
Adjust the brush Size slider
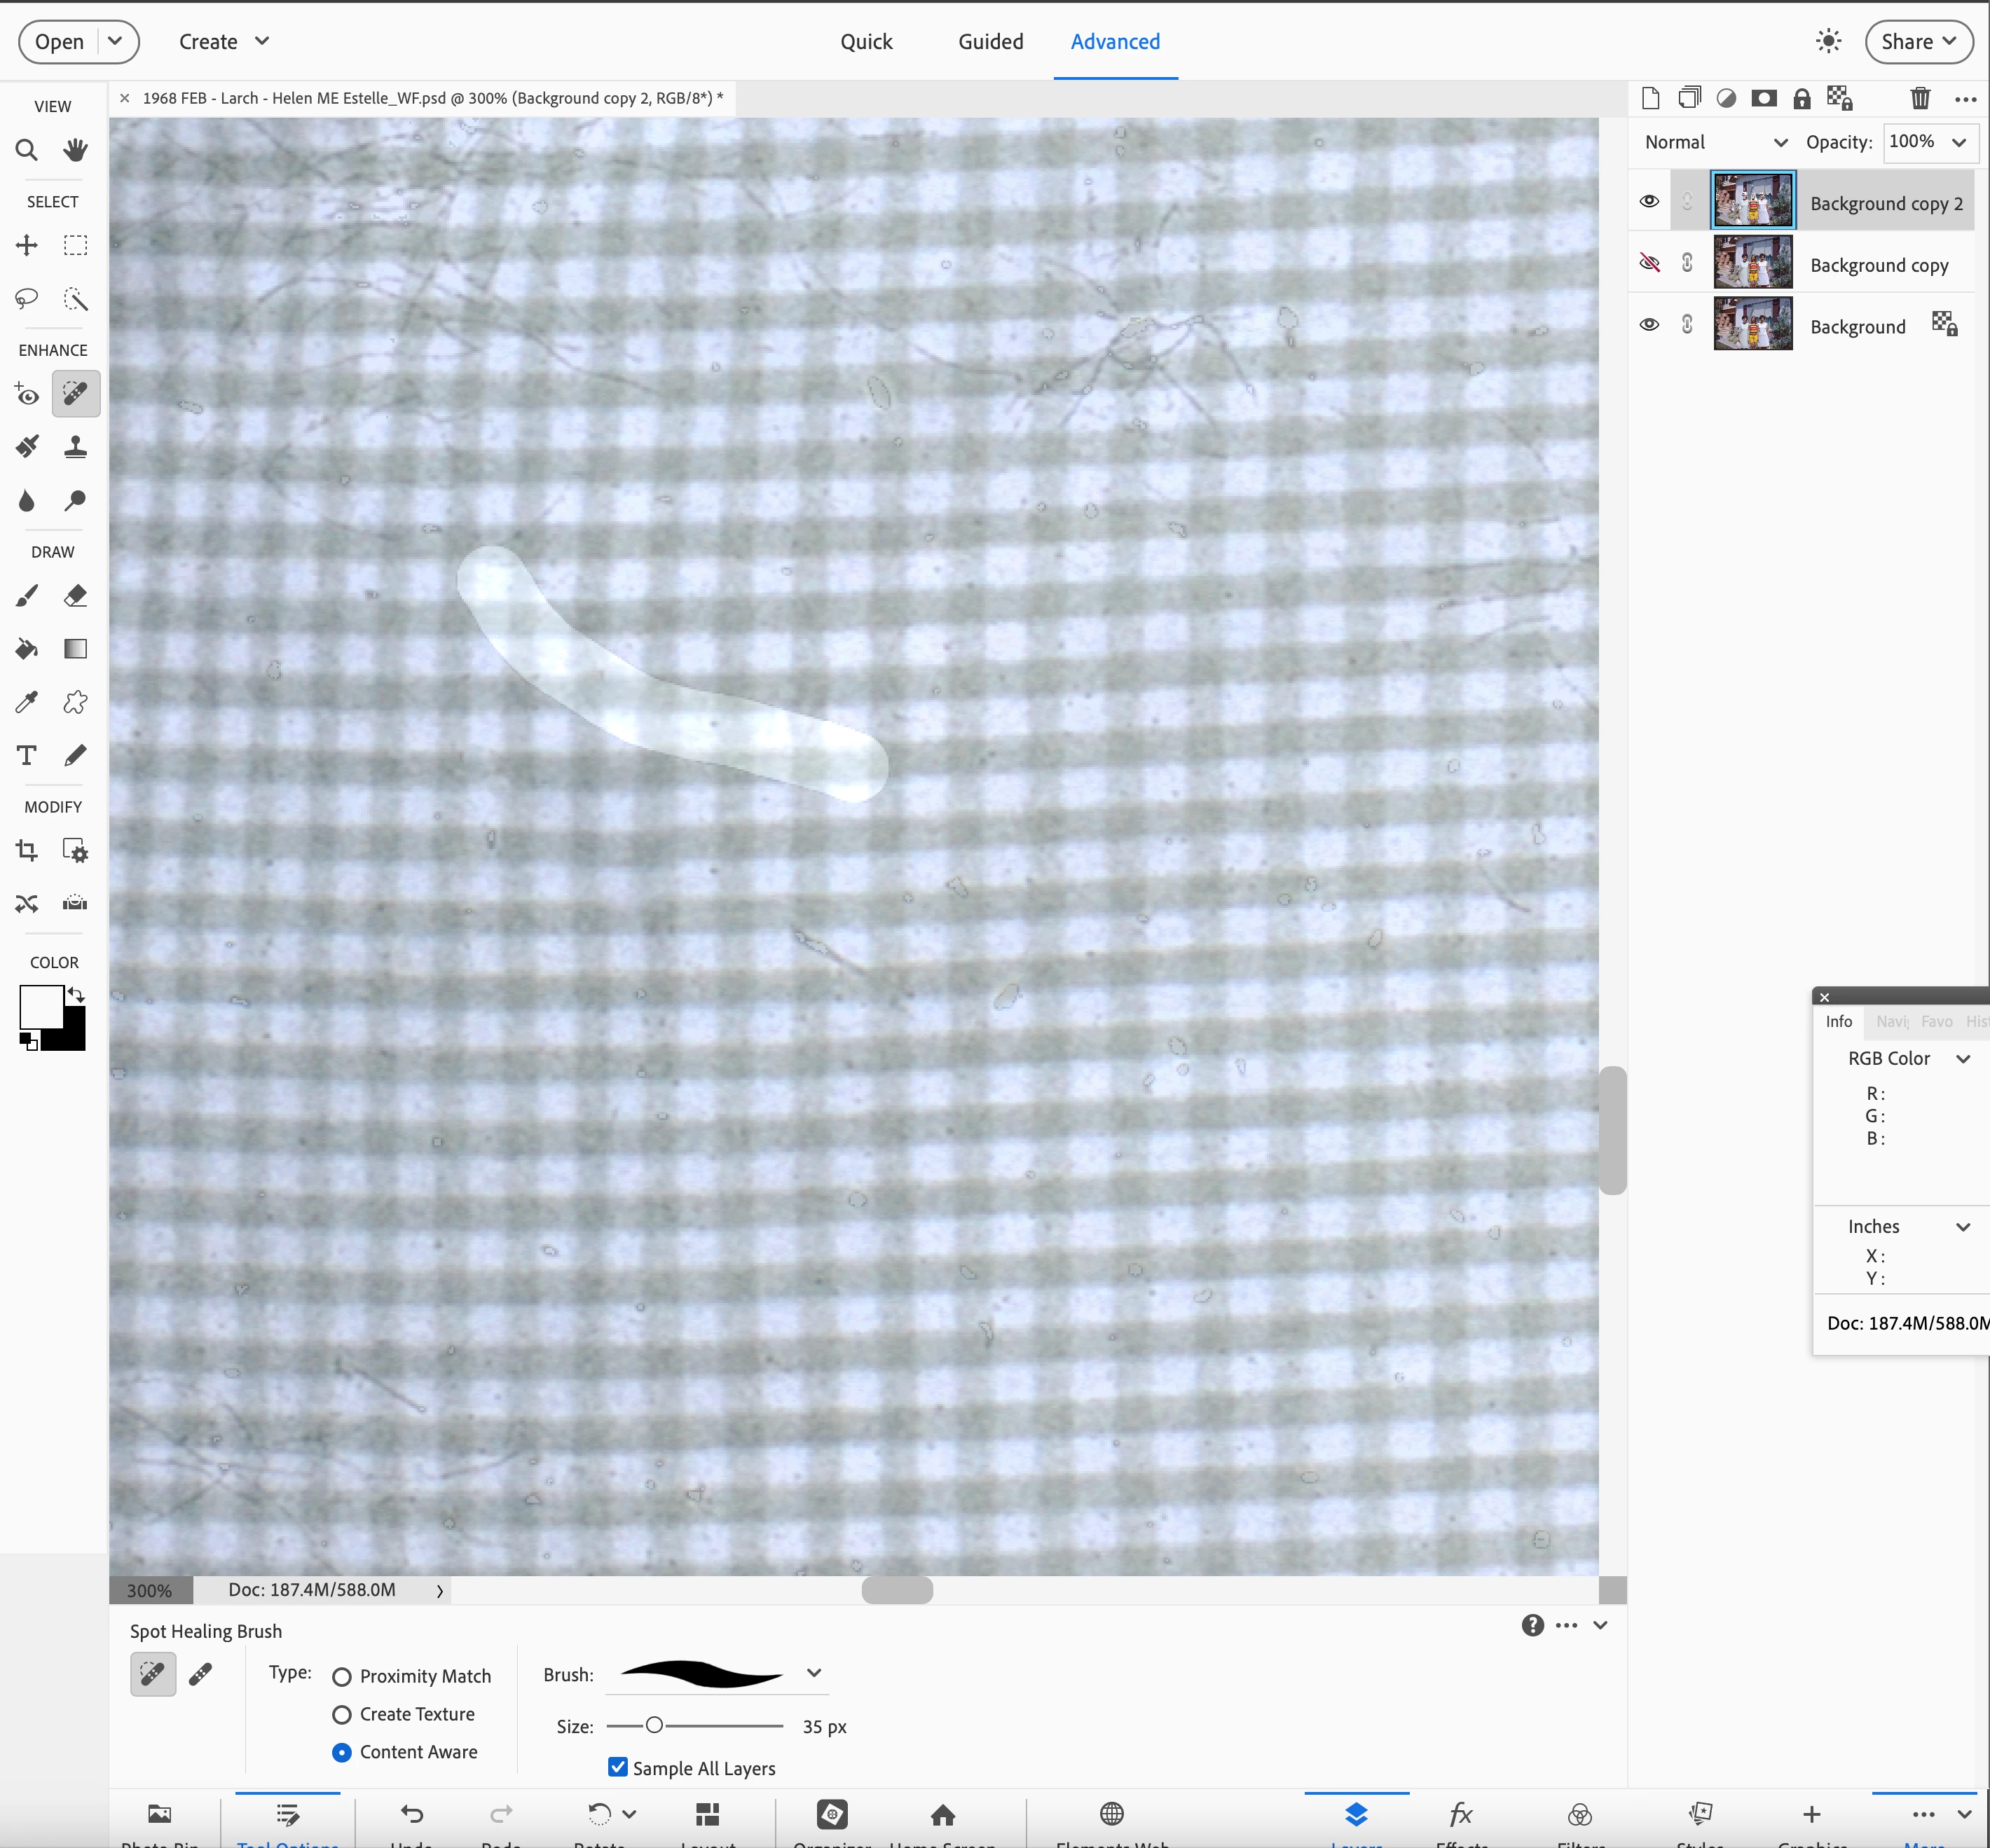(654, 1725)
